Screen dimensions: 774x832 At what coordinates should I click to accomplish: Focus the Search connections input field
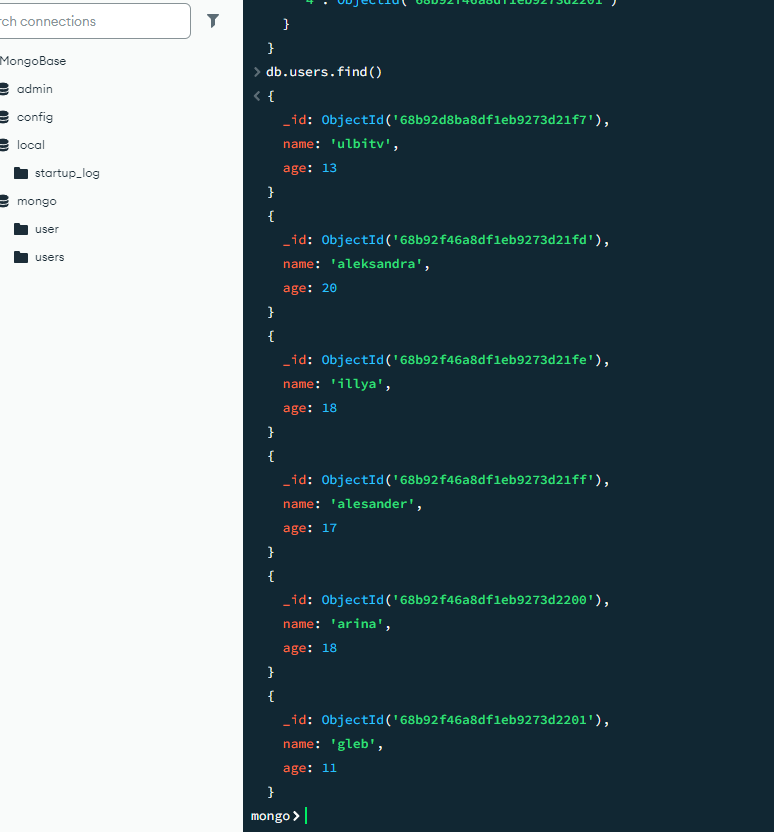click(95, 21)
